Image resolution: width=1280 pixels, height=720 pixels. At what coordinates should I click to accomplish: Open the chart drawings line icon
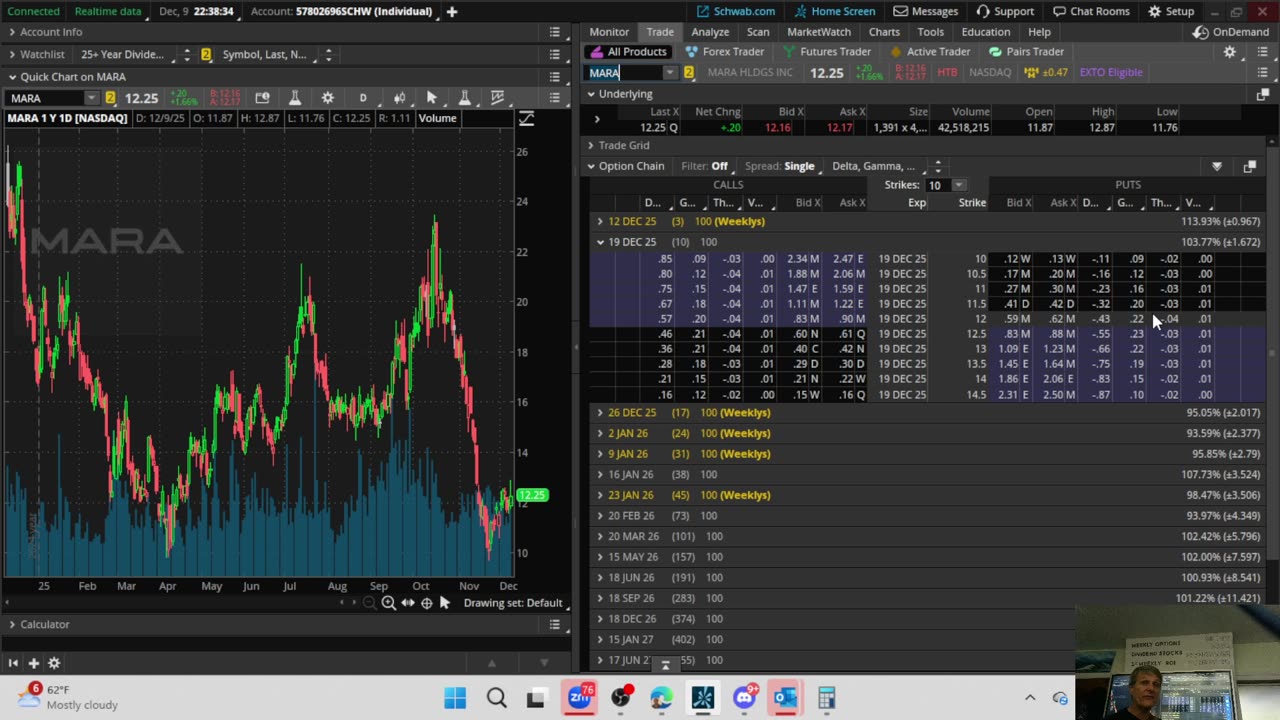point(497,98)
